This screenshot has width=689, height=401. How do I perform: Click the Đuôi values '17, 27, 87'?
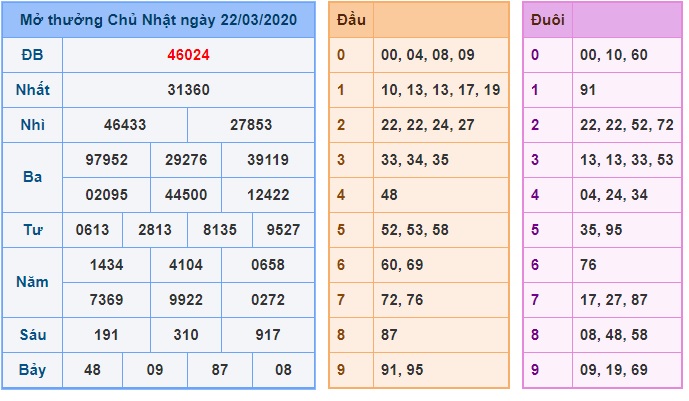tap(614, 300)
